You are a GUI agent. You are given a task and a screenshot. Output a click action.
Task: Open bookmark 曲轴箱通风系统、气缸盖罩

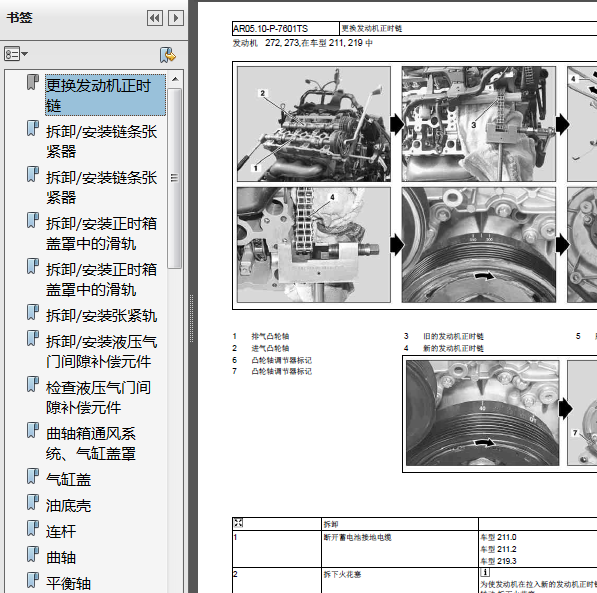91,444
